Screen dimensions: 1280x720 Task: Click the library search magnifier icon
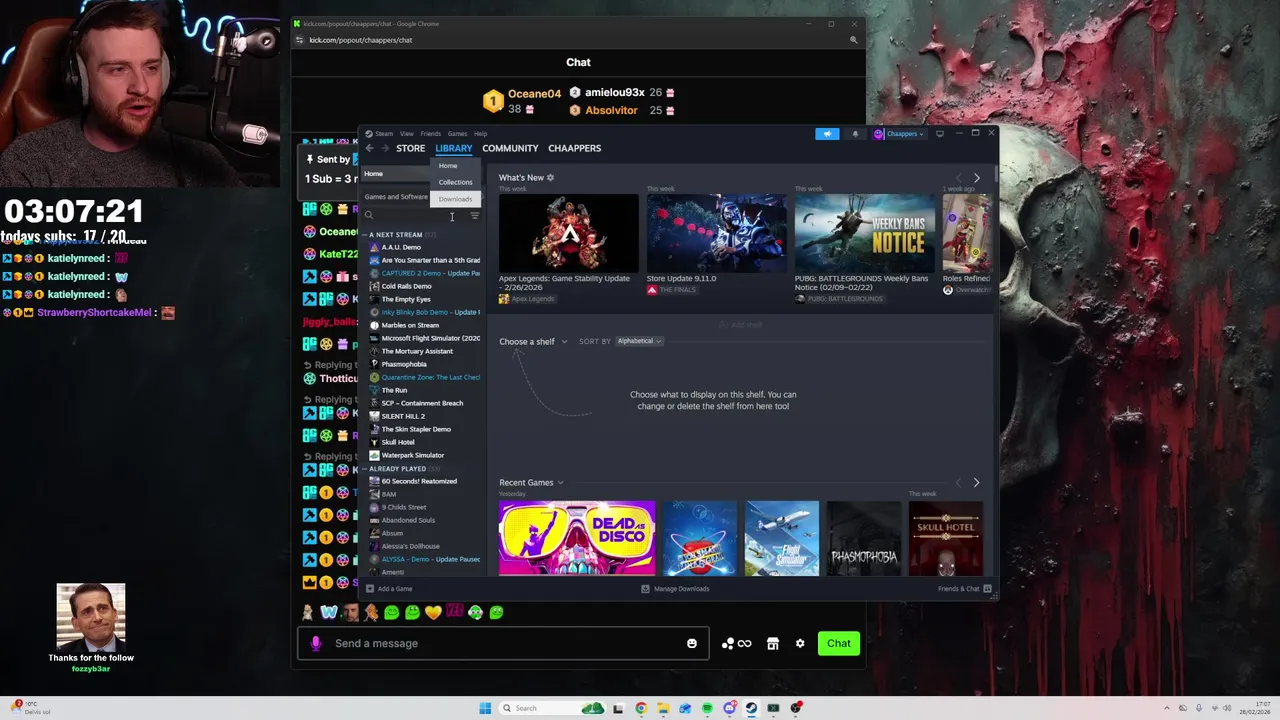[368, 215]
